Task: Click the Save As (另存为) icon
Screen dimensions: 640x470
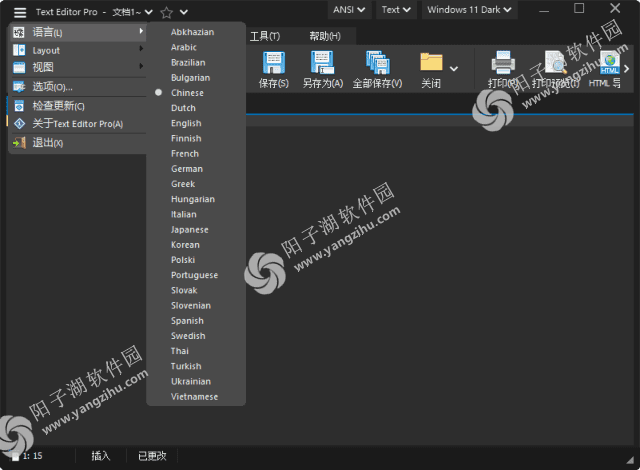Action: (322, 62)
